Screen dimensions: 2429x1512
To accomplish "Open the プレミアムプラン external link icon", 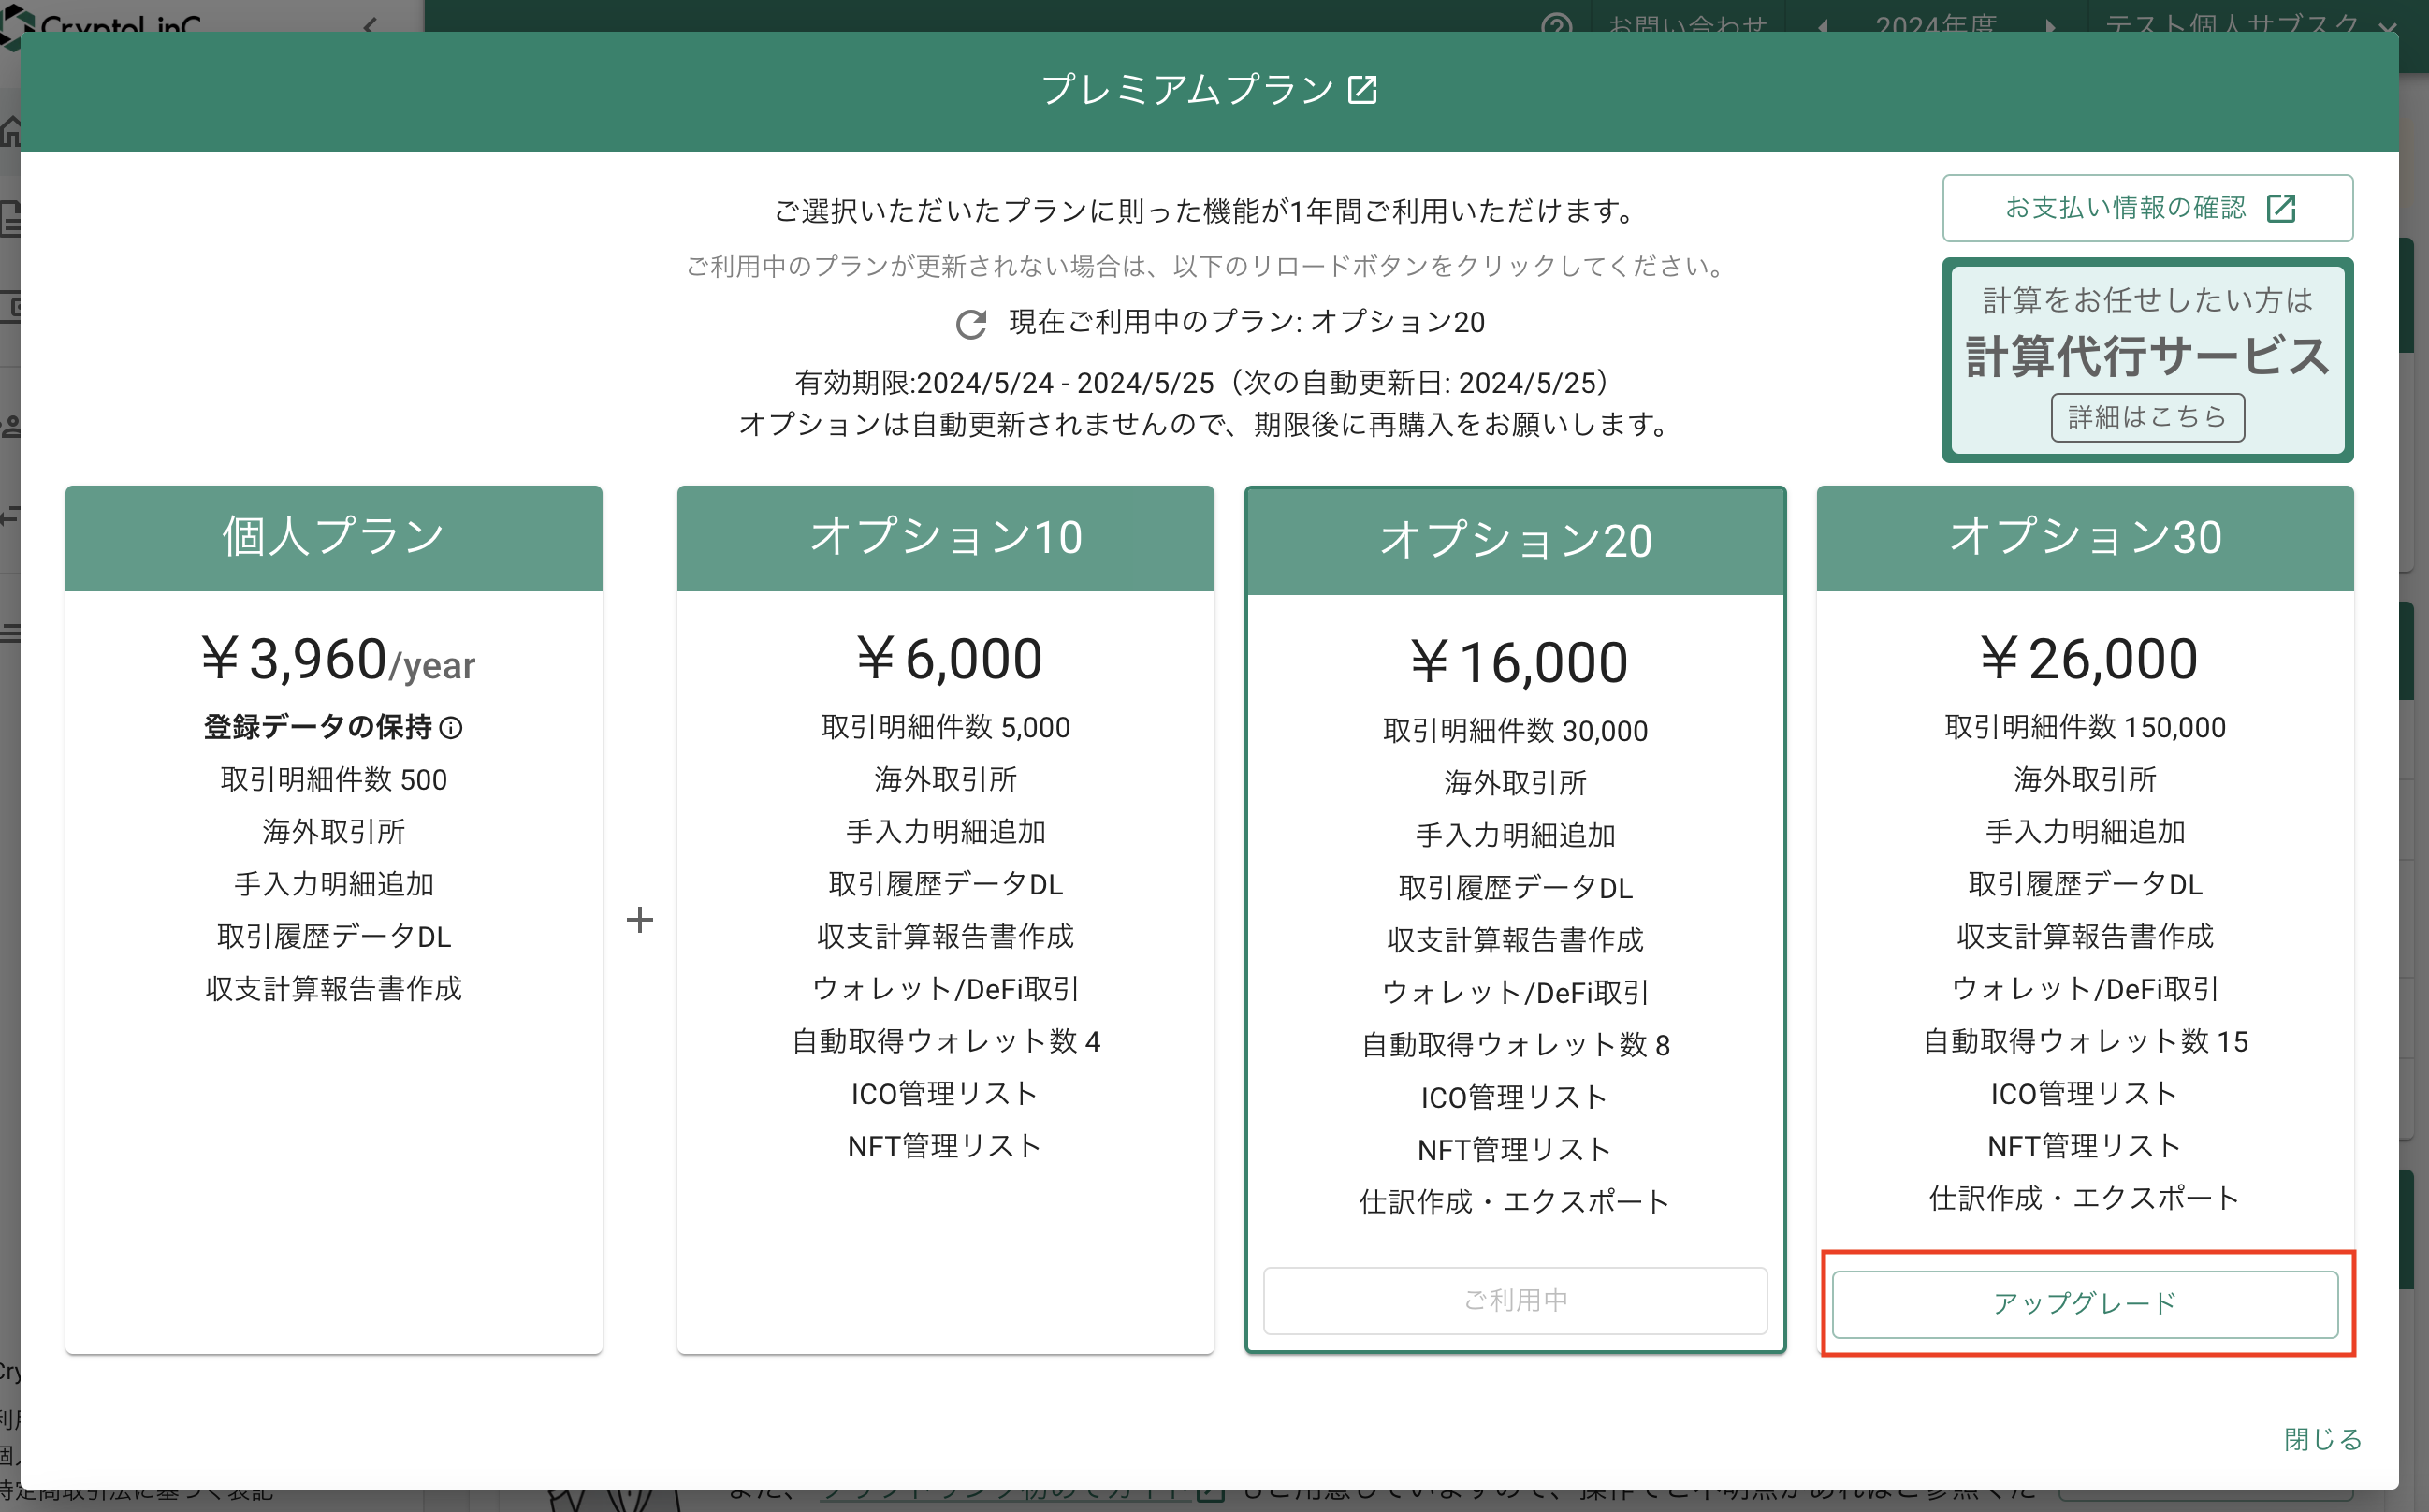I will (x=1362, y=89).
